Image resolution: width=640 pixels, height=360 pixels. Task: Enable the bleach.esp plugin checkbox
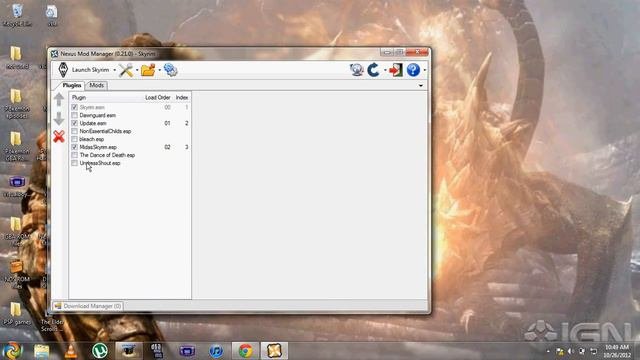[x=74, y=139]
